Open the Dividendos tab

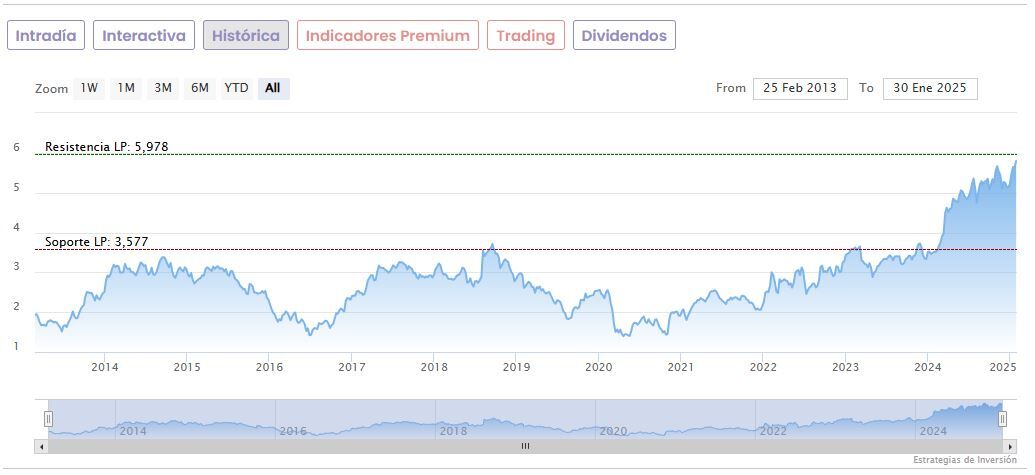624,36
